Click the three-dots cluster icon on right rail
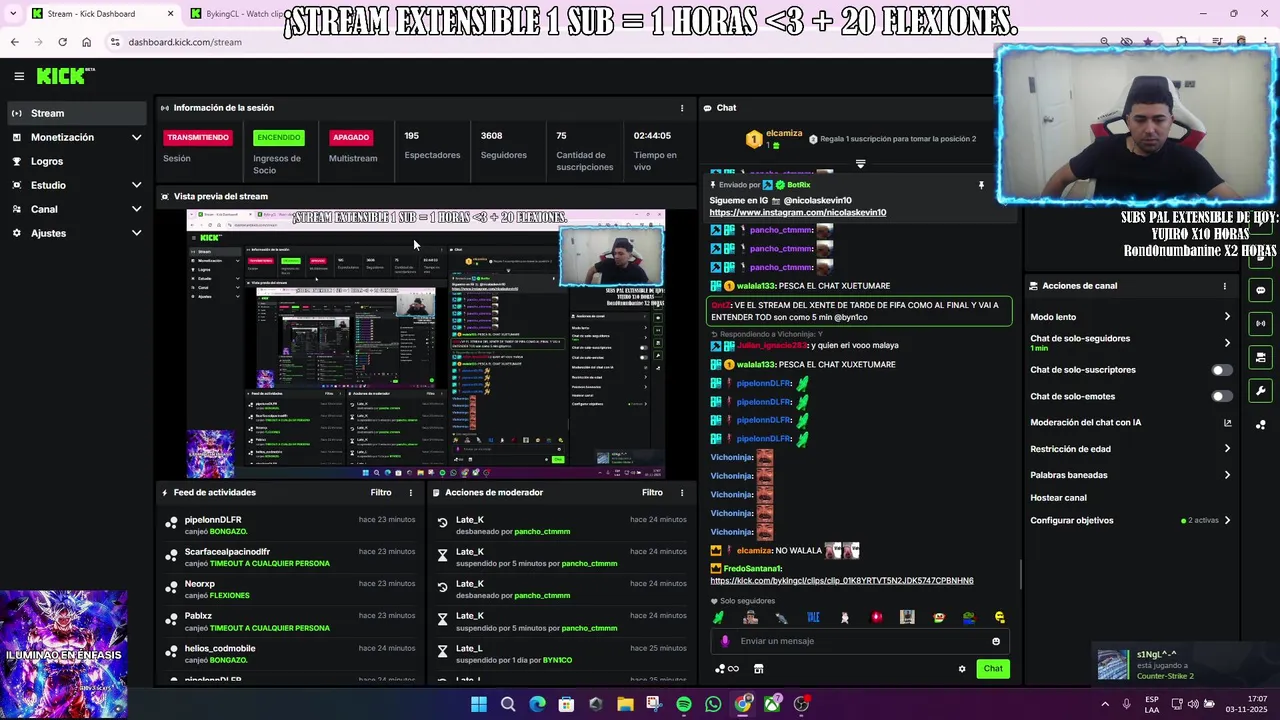 point(1261,425)
